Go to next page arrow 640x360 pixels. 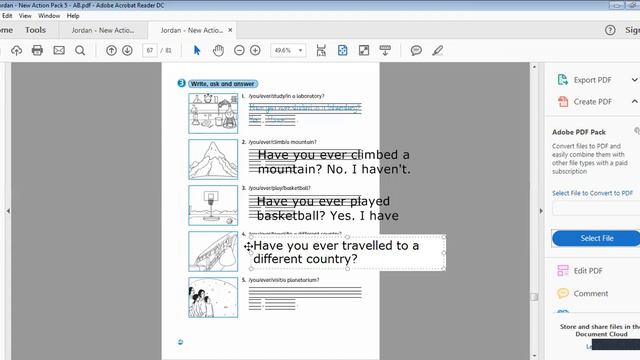127,50
